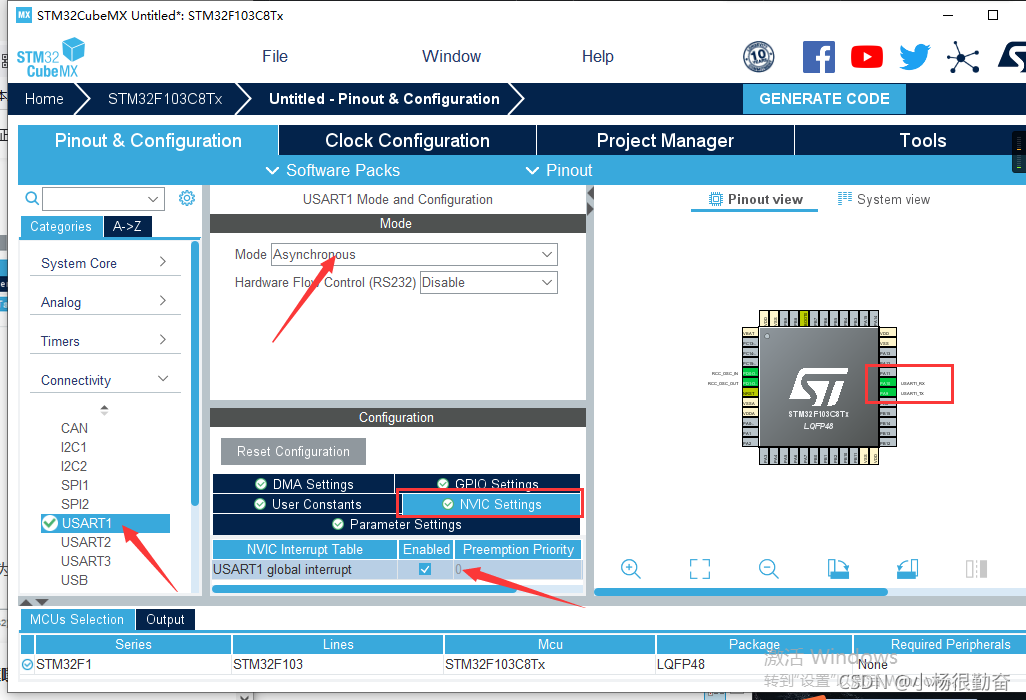This screenshot has height=700, width=1026.
Task: Collapse the configuration panel using the side arrow
Action: click(590, 194)
